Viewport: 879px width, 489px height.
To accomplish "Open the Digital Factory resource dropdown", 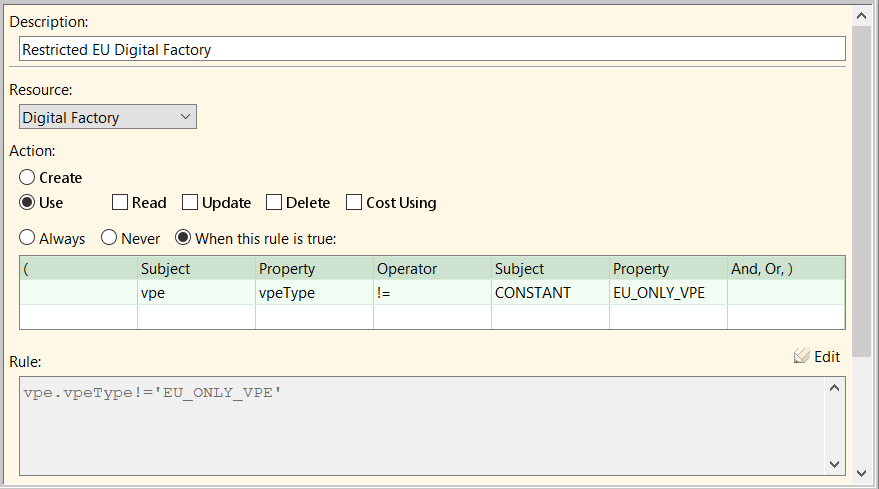I will (x=108, y=118).
